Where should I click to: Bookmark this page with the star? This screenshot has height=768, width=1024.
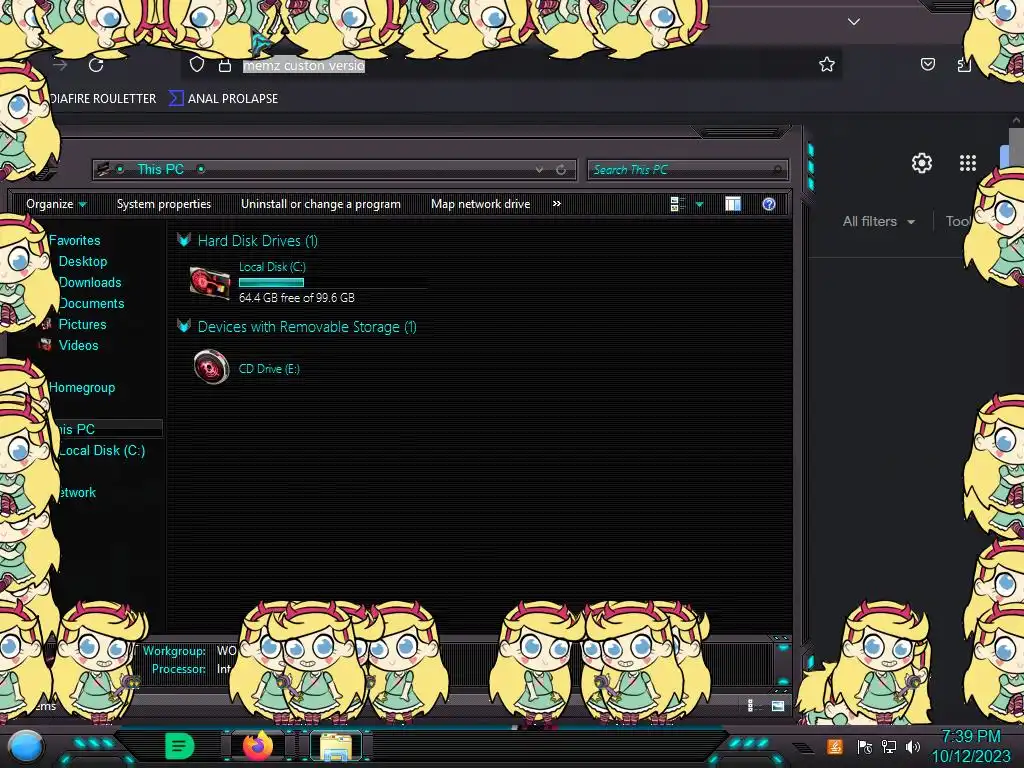pyautogui.click(x=827, y=64)
